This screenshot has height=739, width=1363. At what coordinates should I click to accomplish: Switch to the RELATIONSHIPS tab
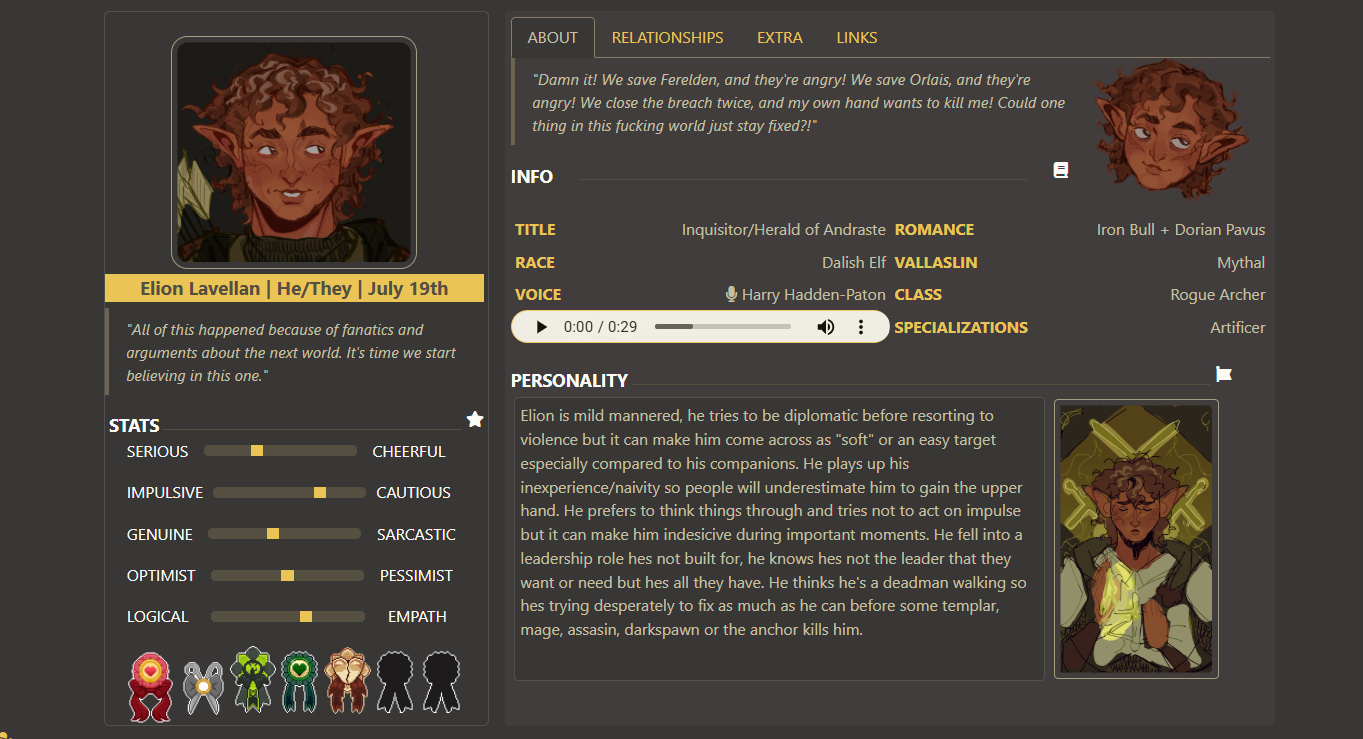coord(667,38)
